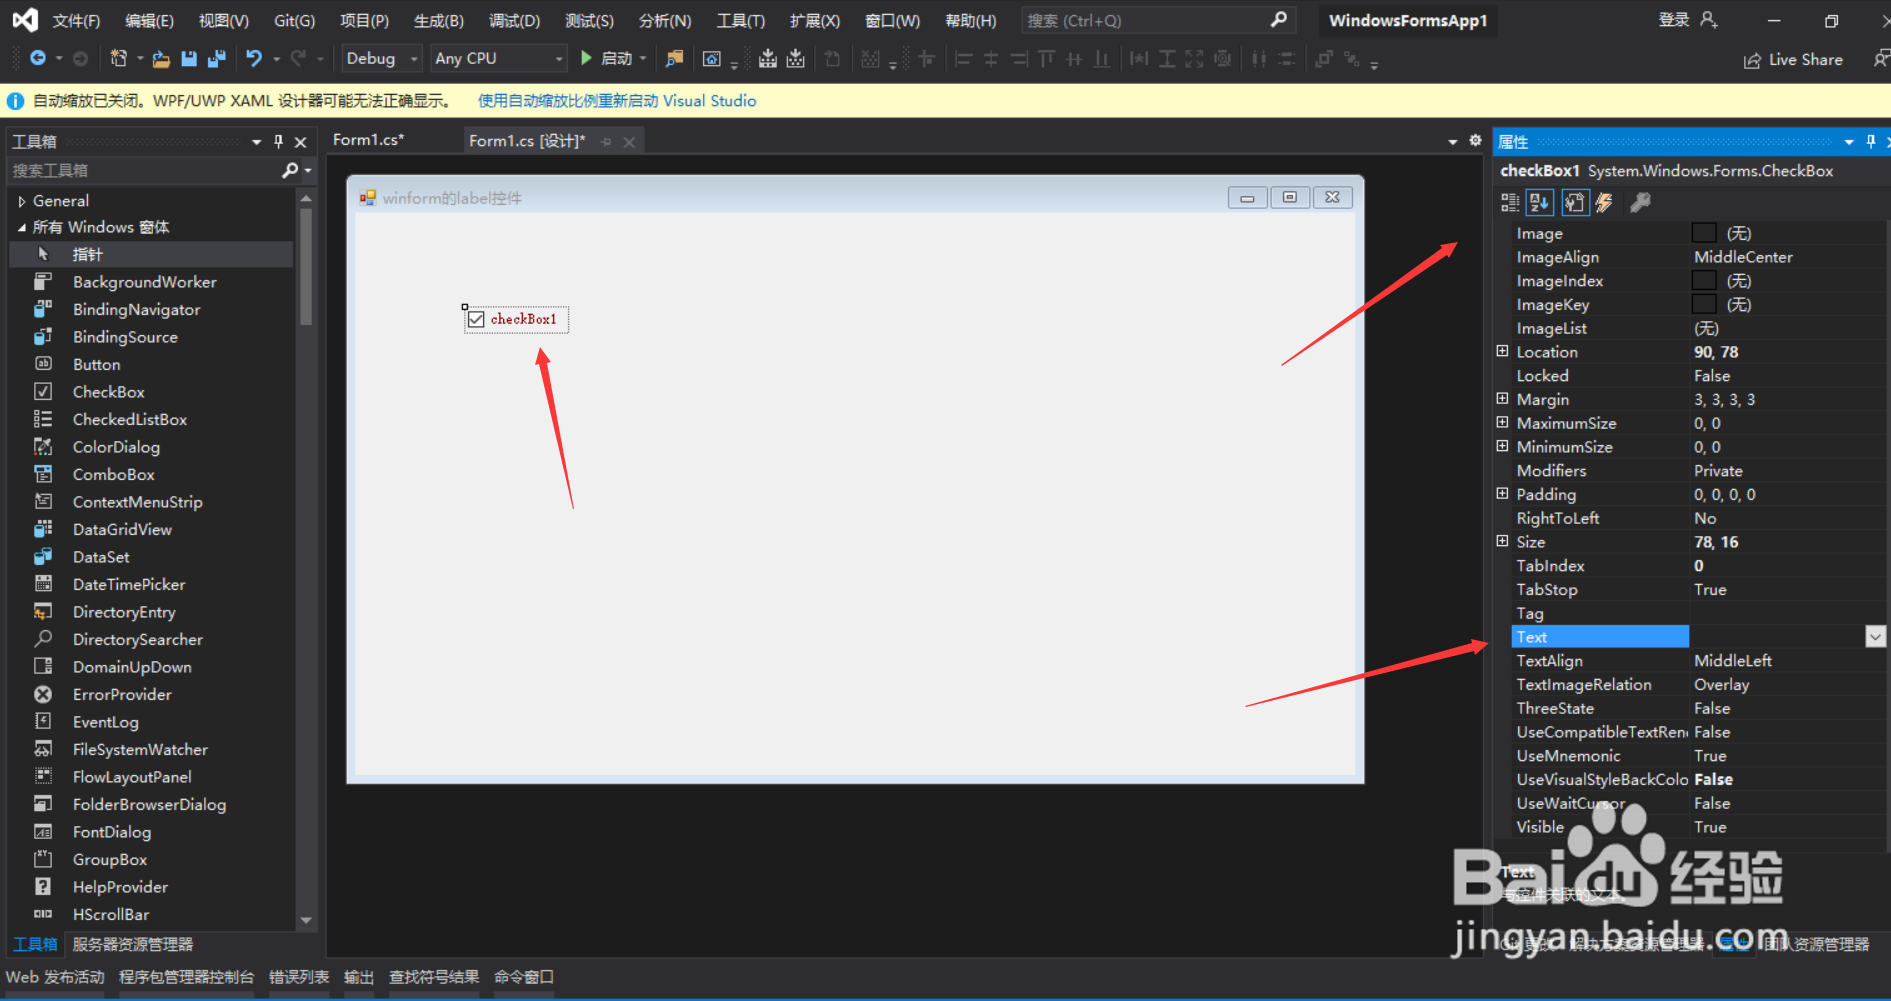Screen dimensions: 1891x1001
Task: Open the 程序包管理器控制台 tab
Action: 186,977
